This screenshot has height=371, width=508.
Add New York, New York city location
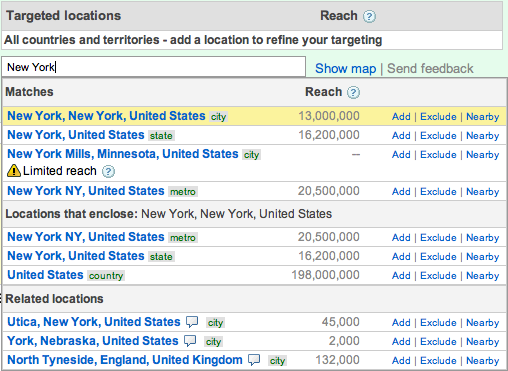401,116
